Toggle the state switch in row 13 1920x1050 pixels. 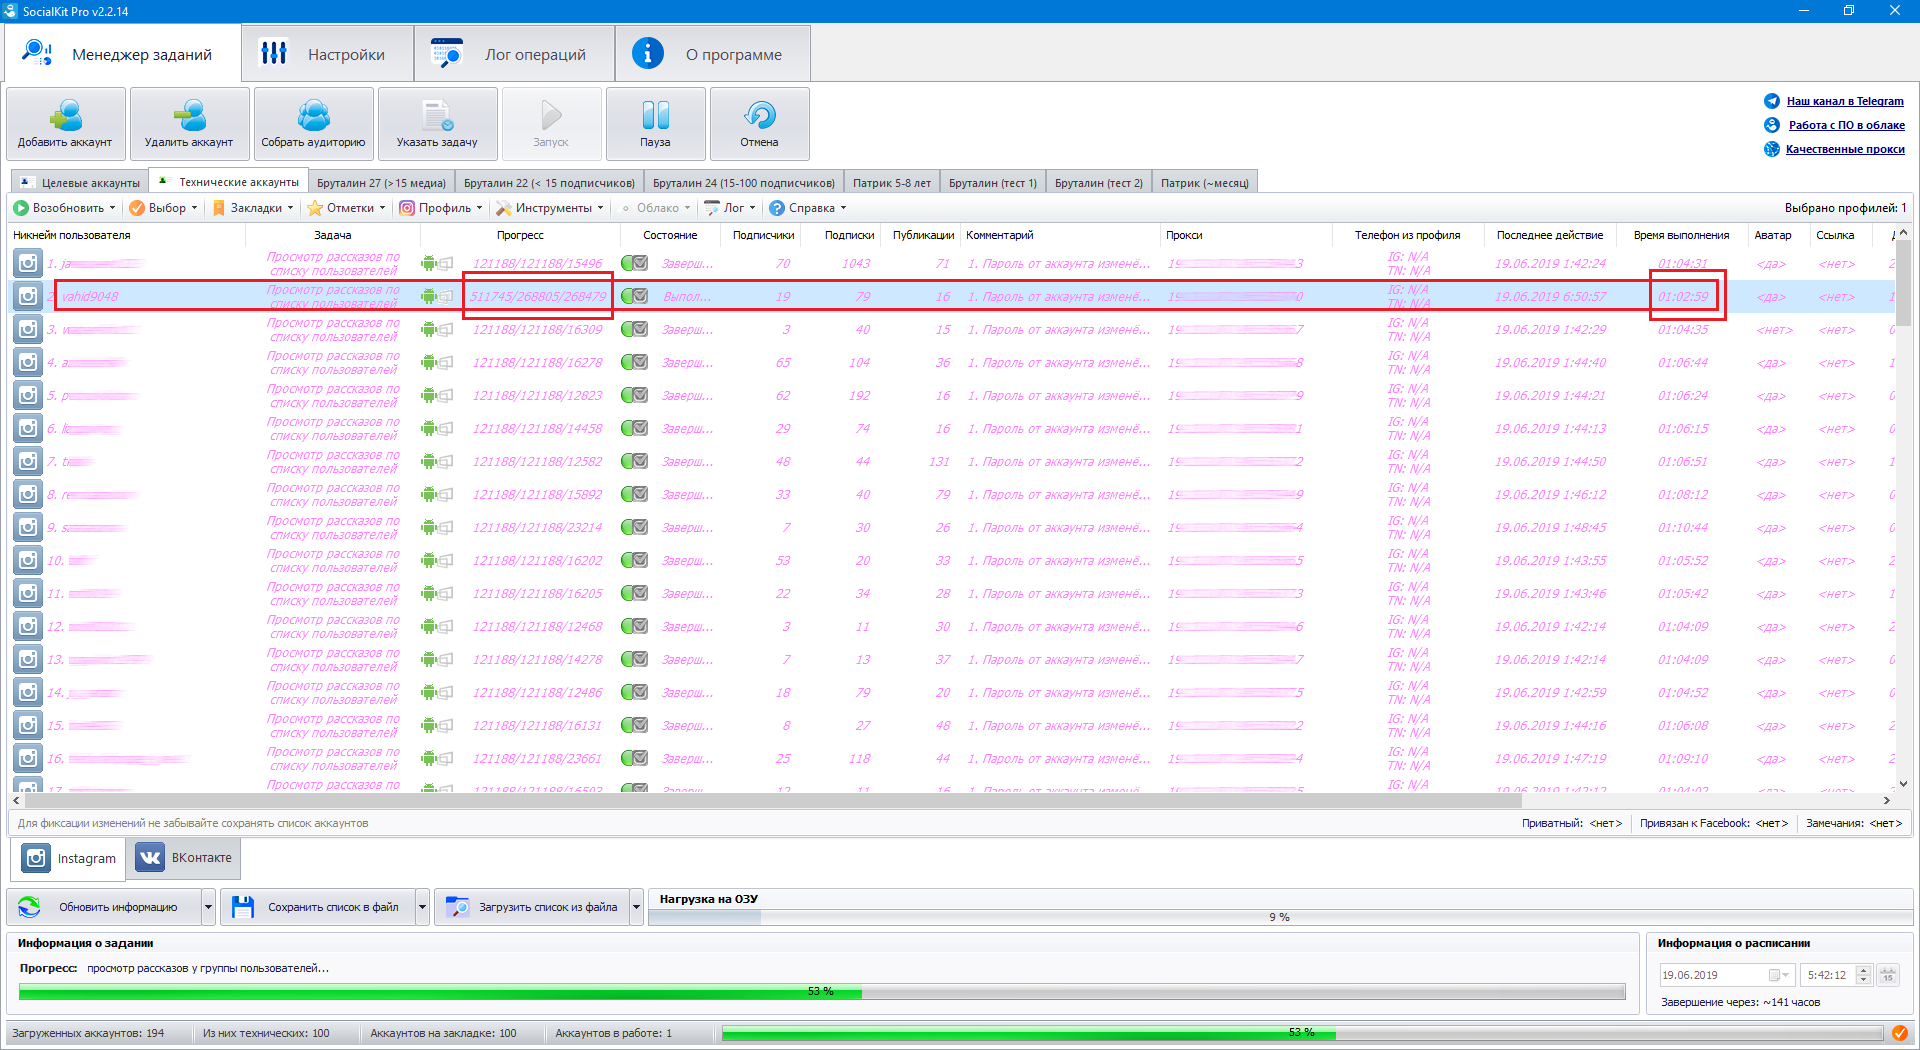coord(634,660)
